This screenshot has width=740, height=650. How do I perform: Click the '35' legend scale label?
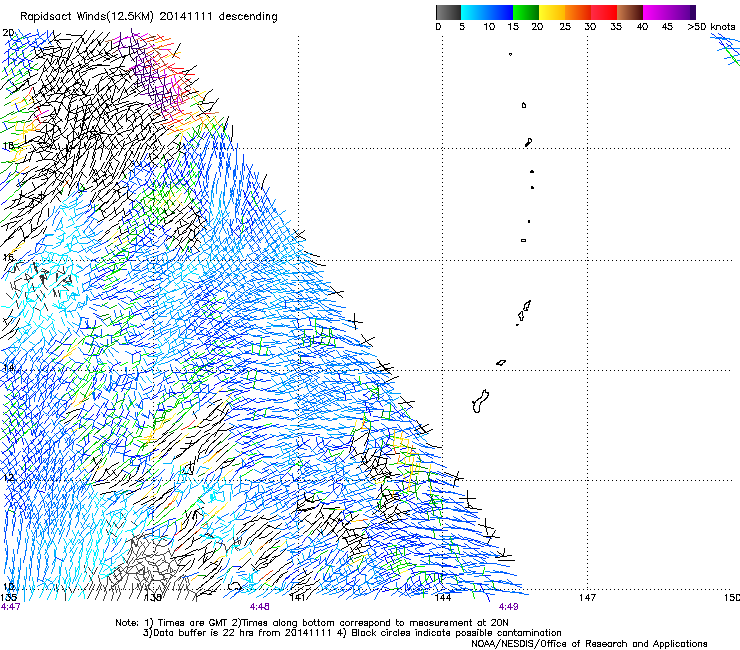(x=616, y=27)
